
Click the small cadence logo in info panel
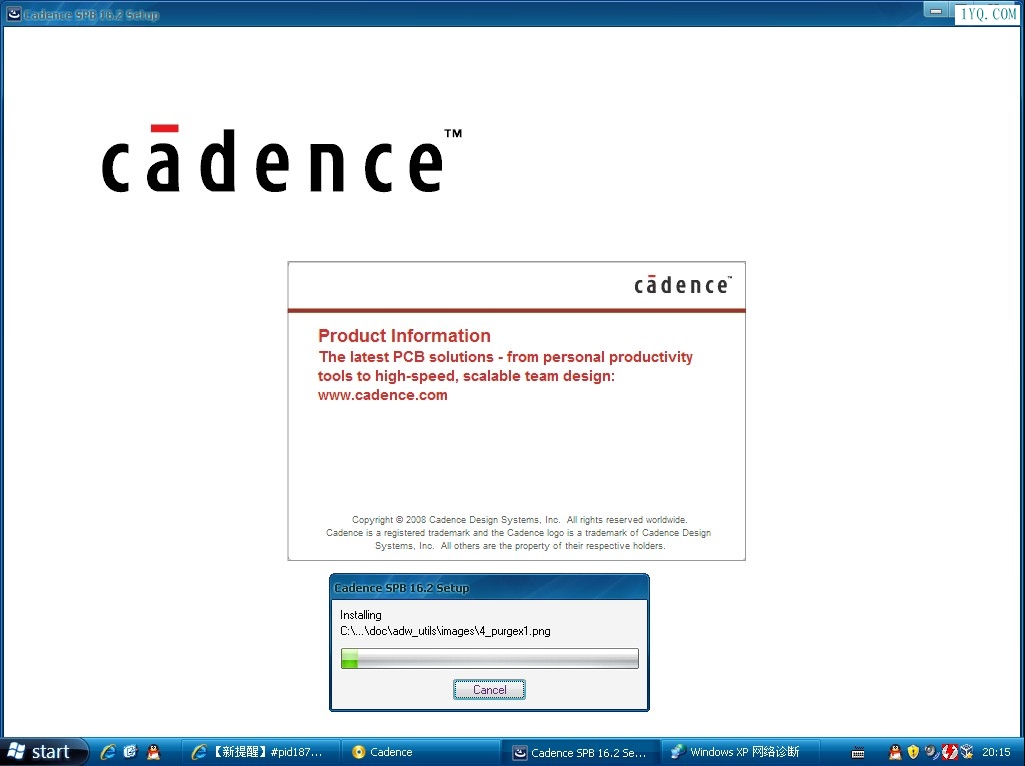tap(682, 284)
